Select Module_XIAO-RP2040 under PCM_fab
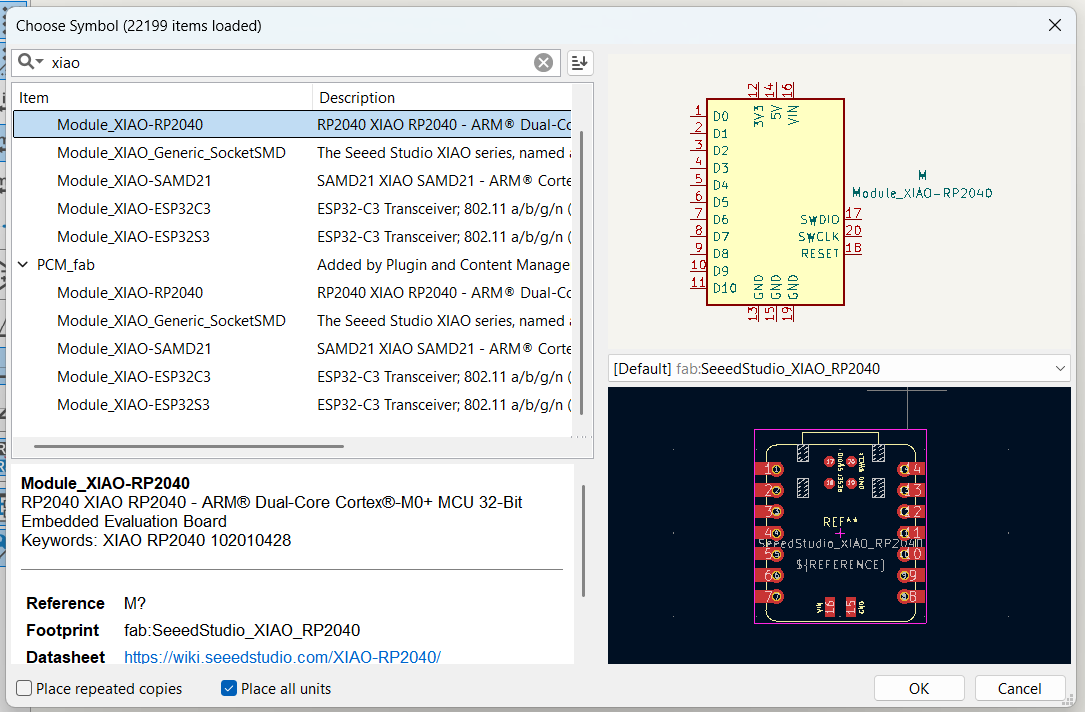Image resolution: width=1085 pixels, height=712 pixels. pos(293,293)
